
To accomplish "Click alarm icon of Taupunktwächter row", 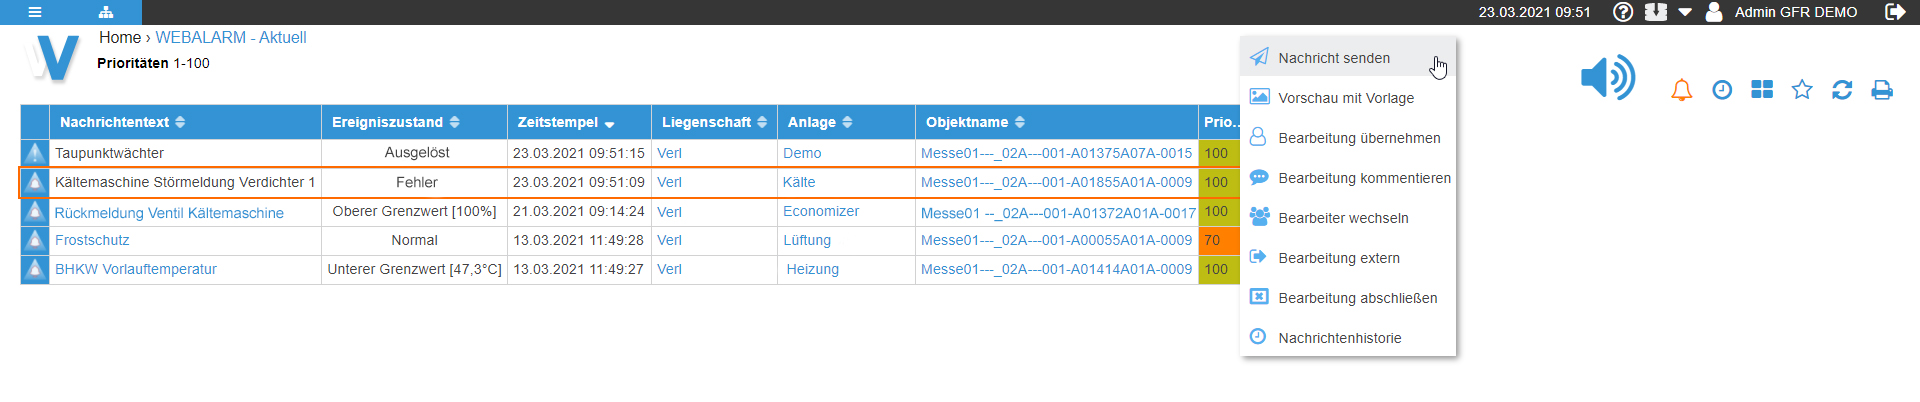I will (35, 153).
